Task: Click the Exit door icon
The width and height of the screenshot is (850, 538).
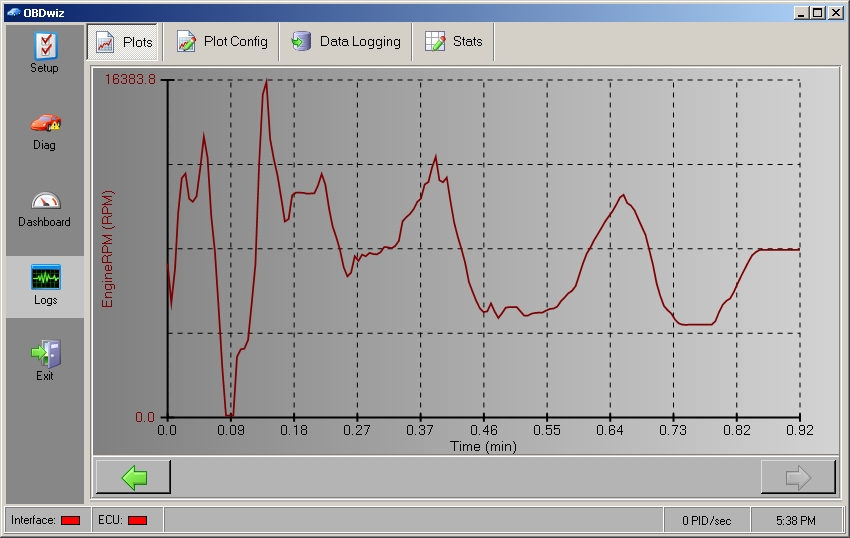Action: tap(44, 354)
